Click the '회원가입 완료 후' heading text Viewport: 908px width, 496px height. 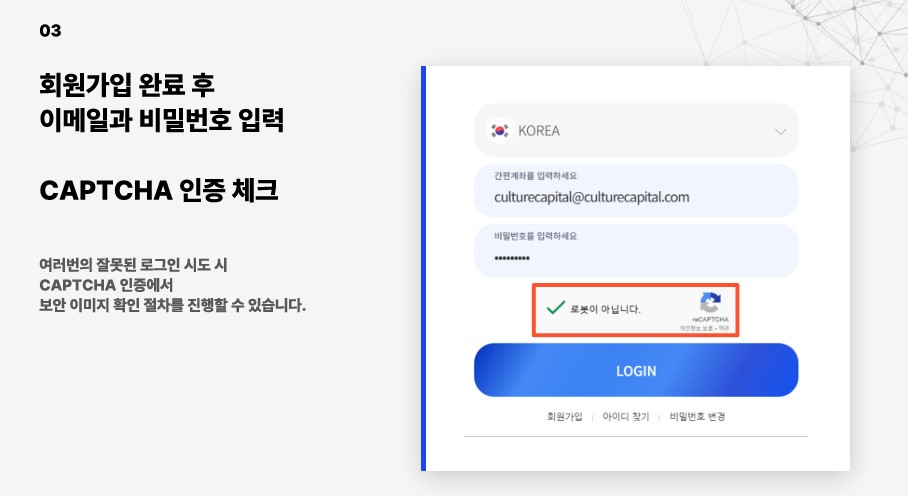point(127,85)
